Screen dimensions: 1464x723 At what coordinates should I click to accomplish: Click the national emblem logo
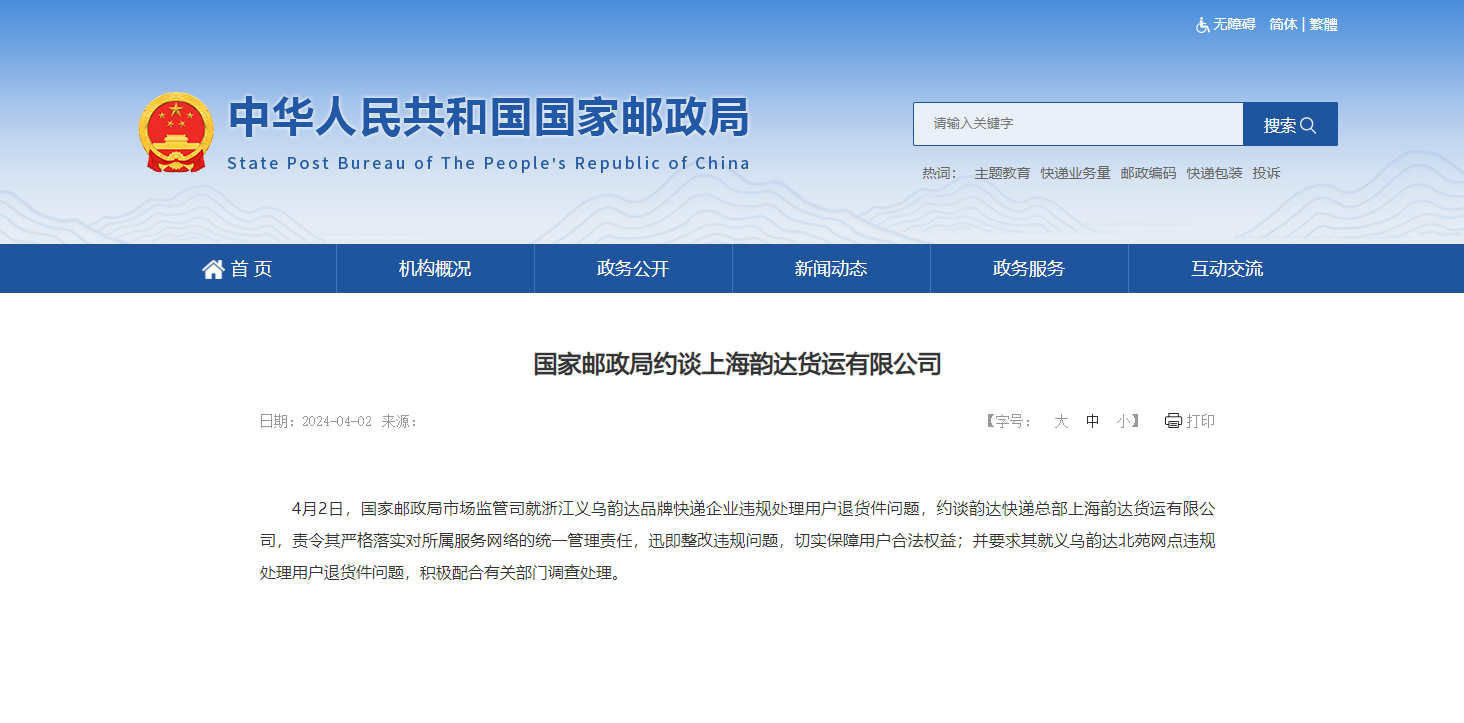coord(176,132)
